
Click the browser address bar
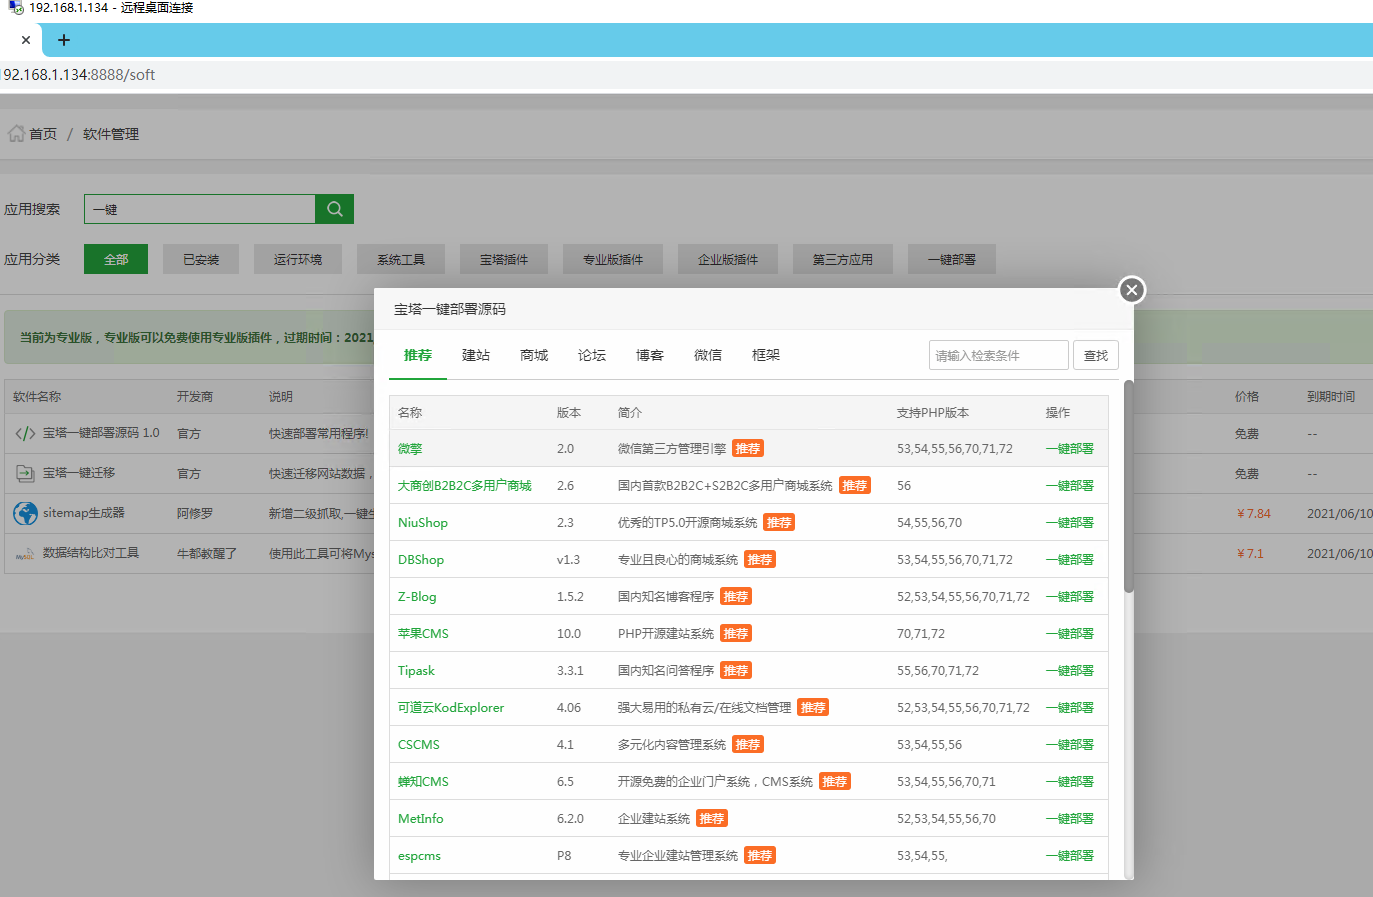(x=686, y=75)
